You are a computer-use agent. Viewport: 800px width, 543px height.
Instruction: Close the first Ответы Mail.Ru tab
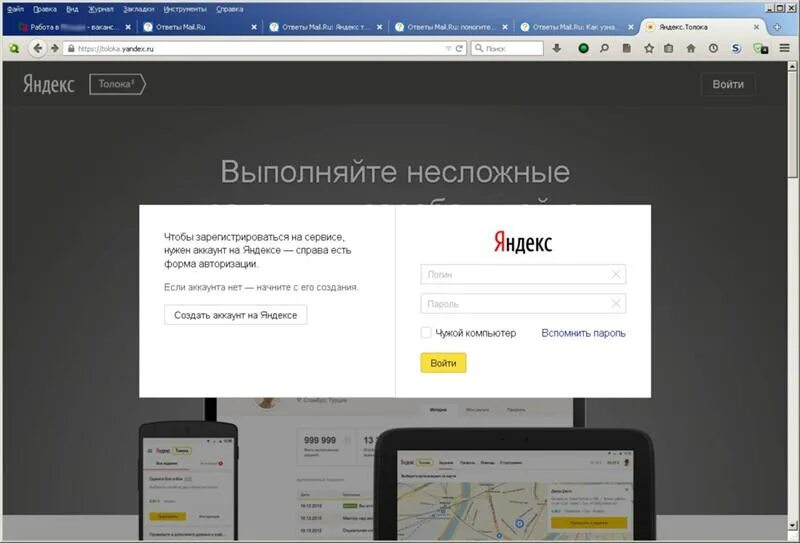[x=254, y=27]
